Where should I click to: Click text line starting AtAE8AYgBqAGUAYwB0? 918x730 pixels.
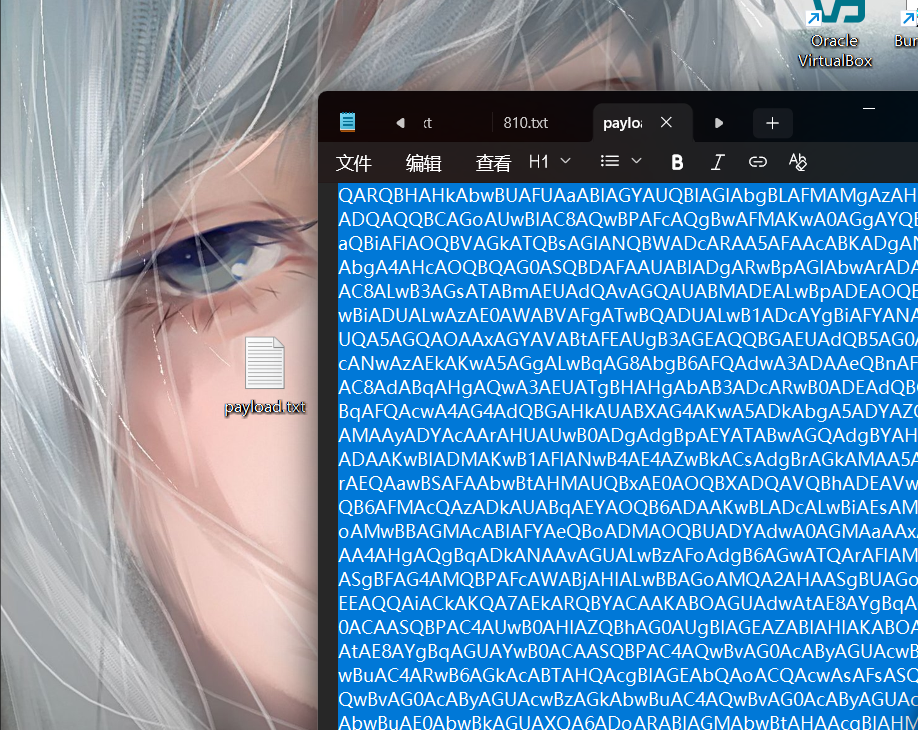(628, 651)
